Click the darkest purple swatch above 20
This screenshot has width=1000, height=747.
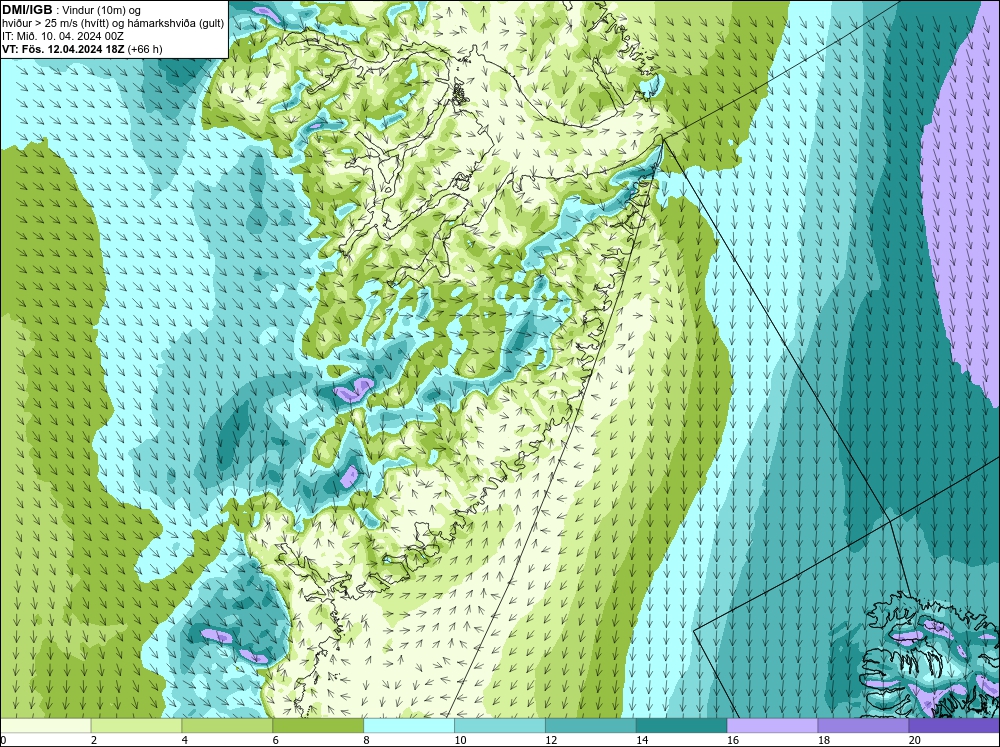954,726
